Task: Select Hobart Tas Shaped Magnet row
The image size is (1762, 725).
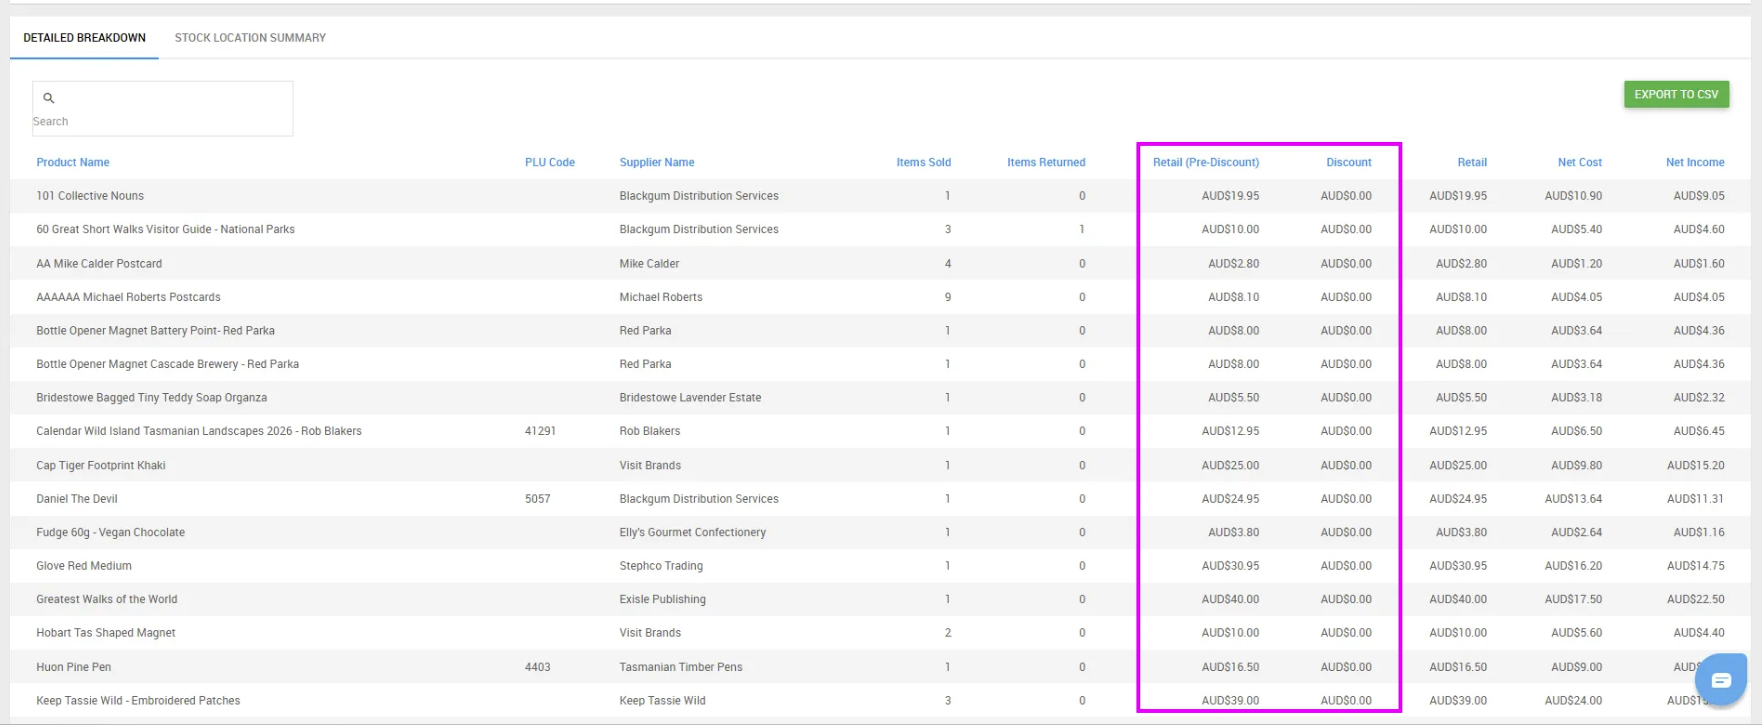Action: click(x=880, y=633)
